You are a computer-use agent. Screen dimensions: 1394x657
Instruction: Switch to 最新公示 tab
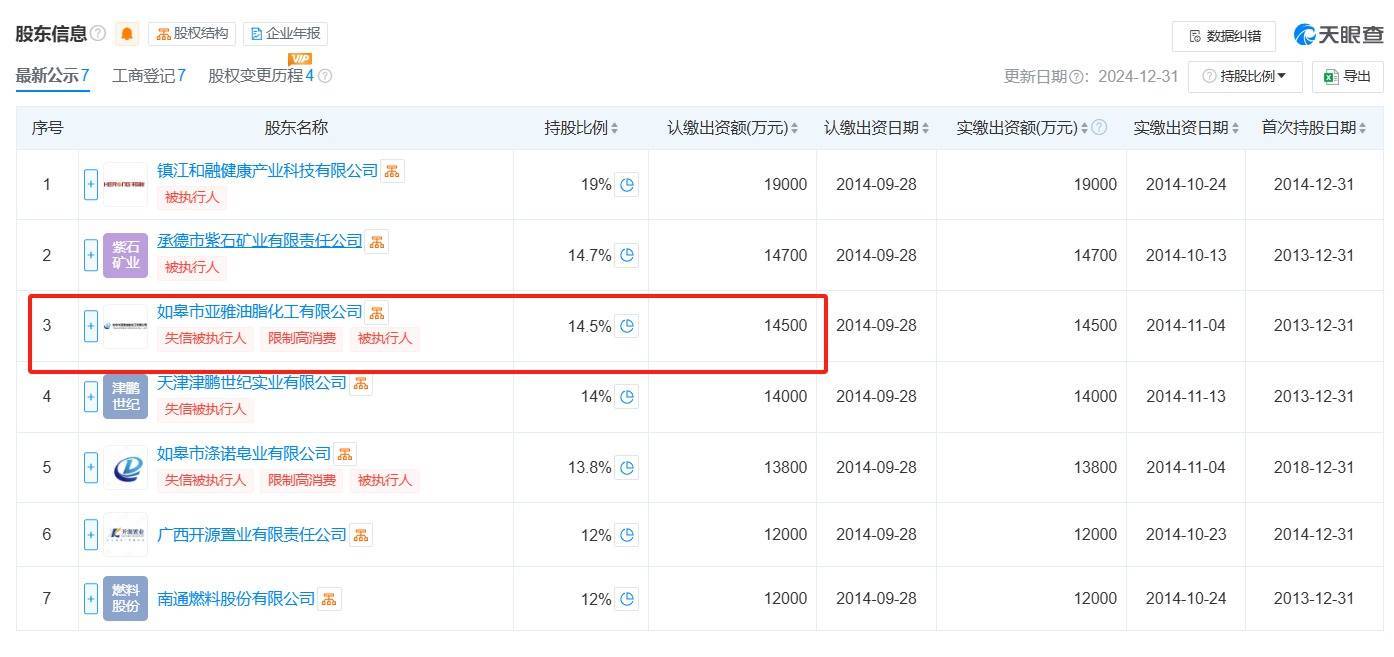tap(53, 76)
